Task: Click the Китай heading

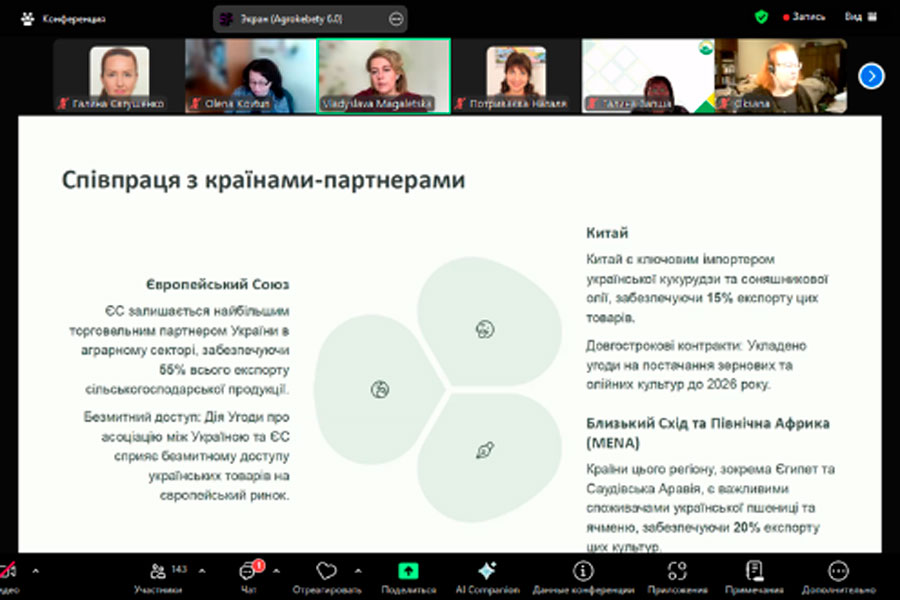Action: coord(607,233)
